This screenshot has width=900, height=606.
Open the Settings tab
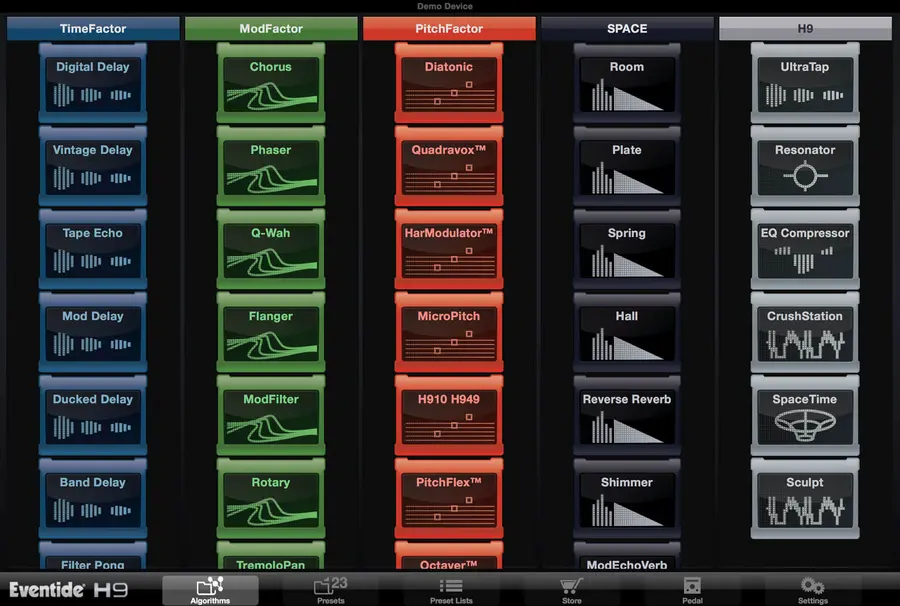coord(813,590)
